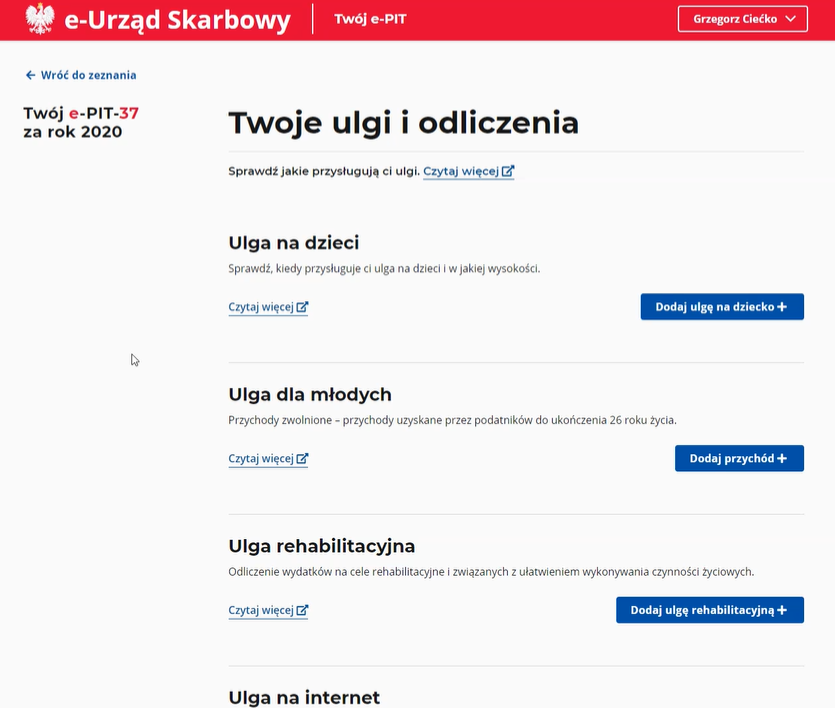
Task: Return via Wróć do zeznania link
Action: 88,75
